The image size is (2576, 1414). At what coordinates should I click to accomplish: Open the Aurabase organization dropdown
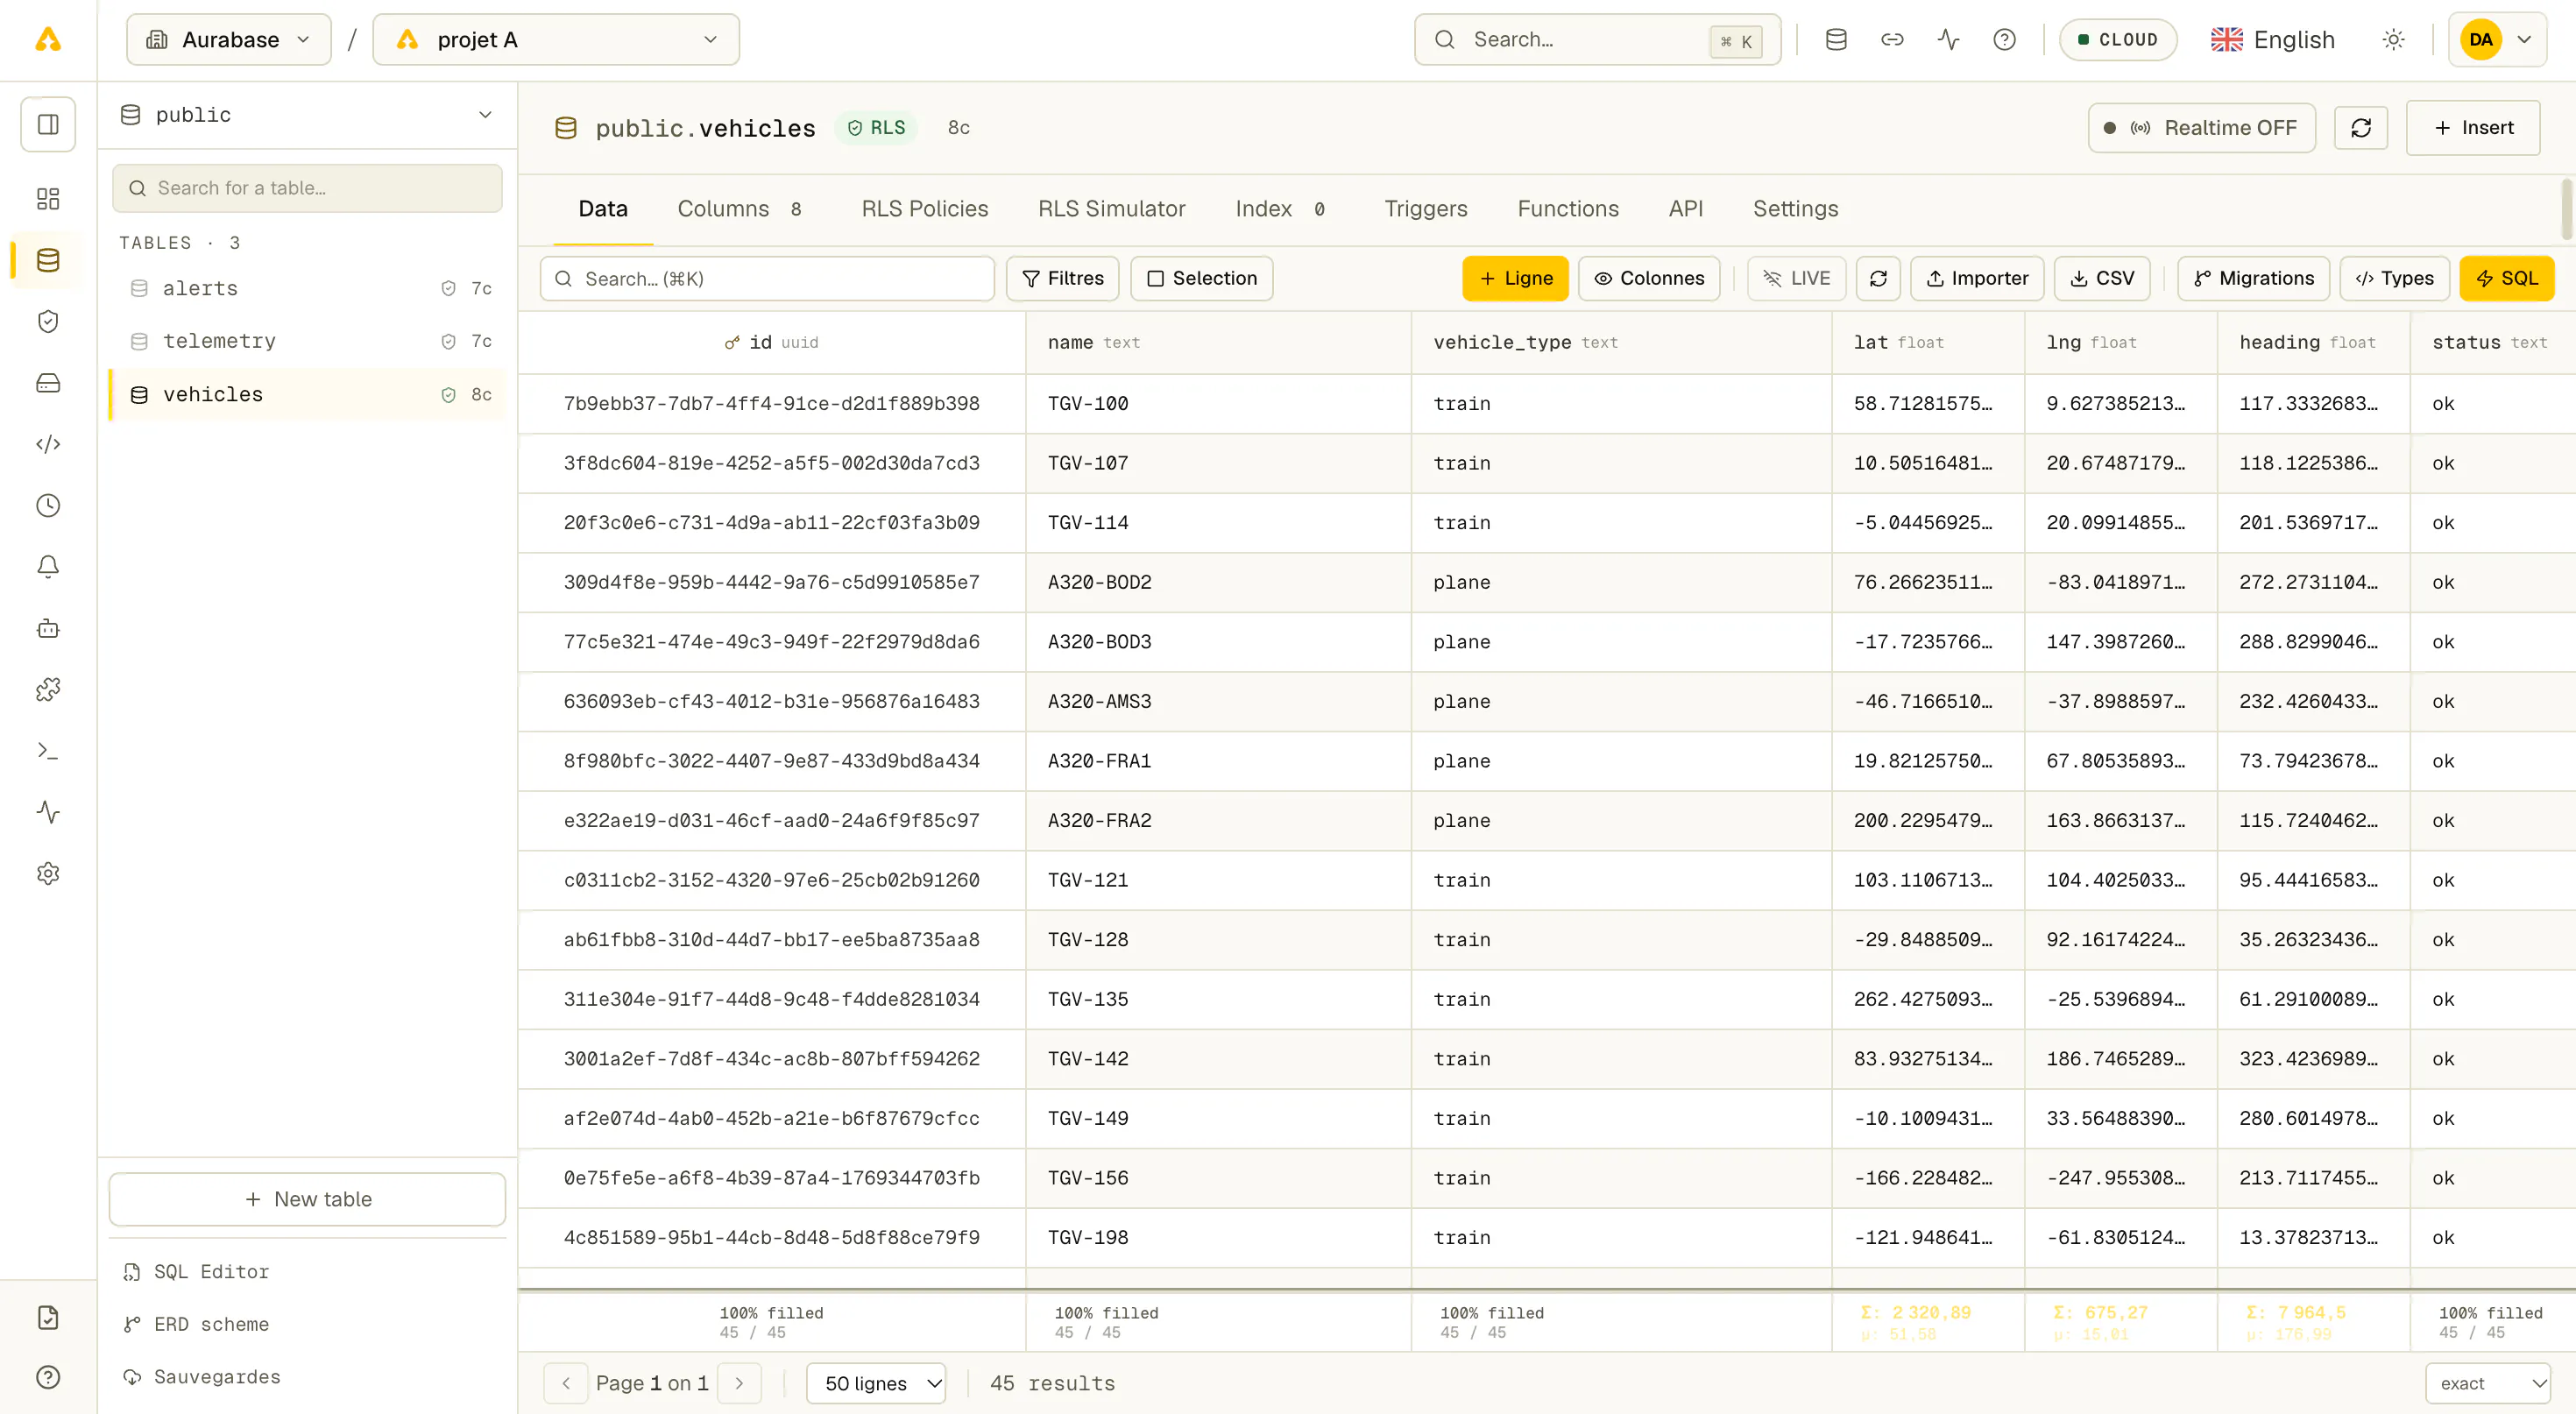[229, 40]
